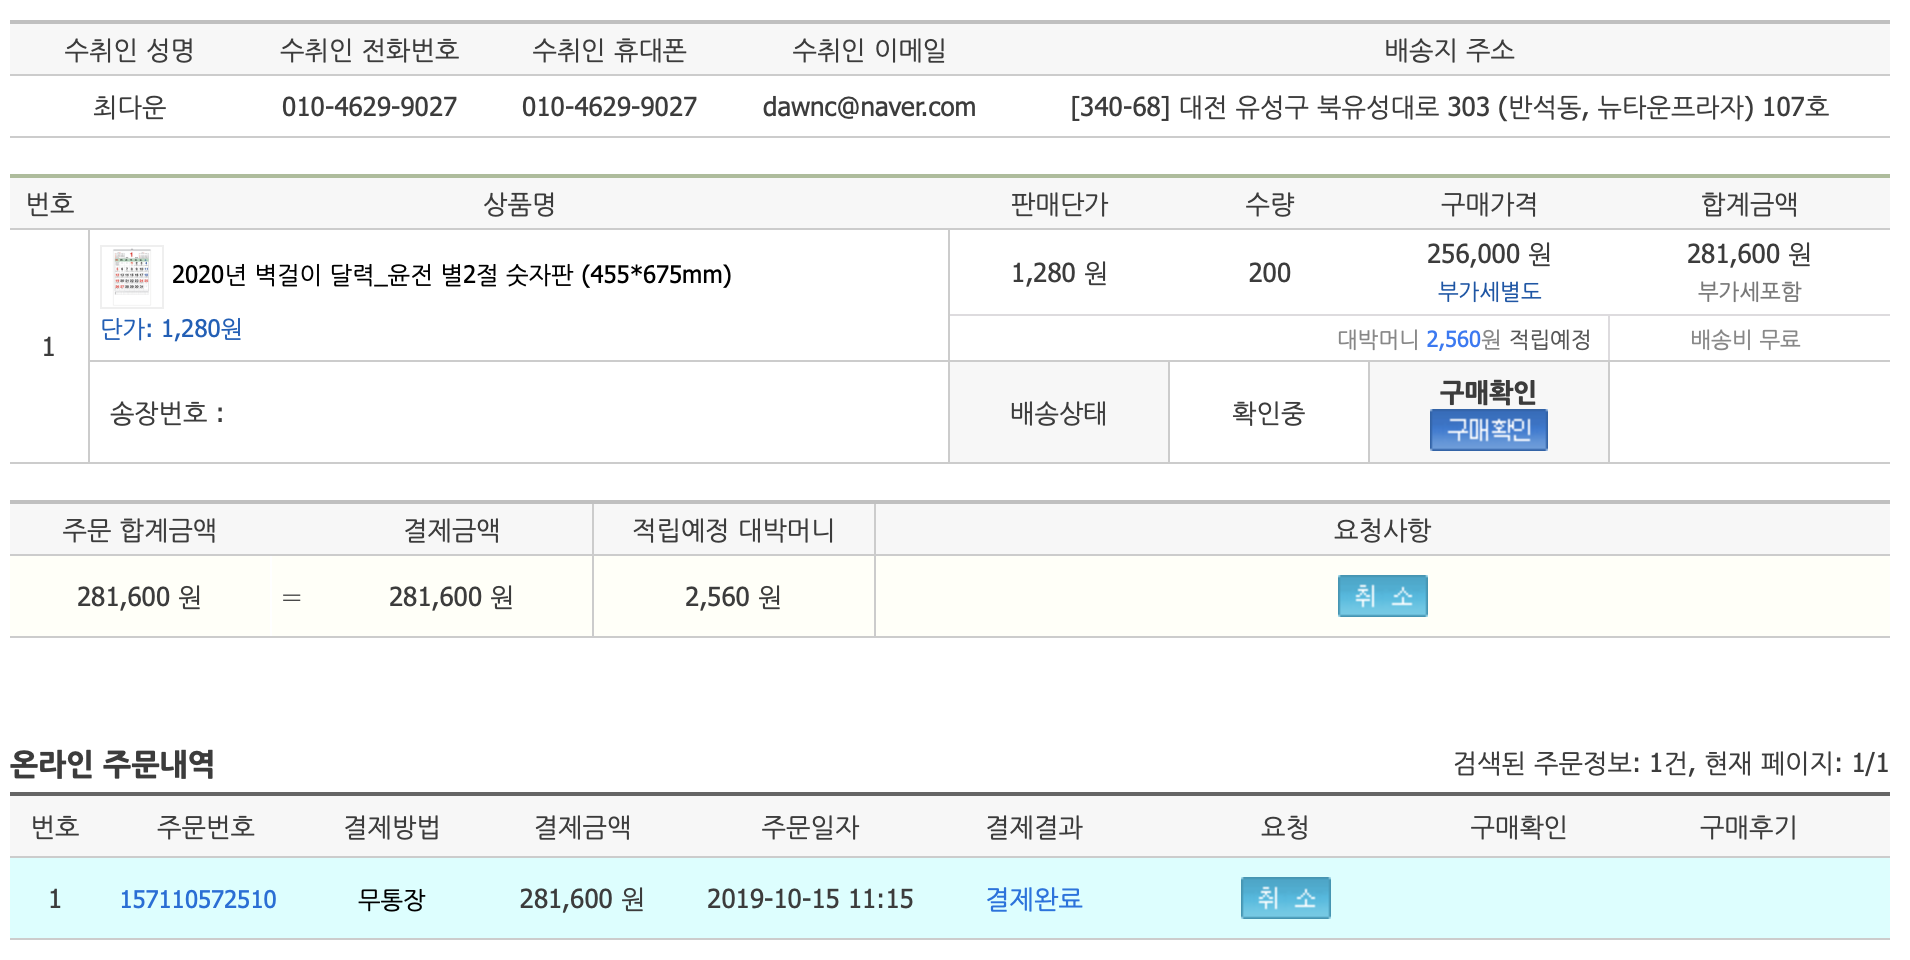Viewport: 1910px width, 960px height.
Task: Click the 결제방법 column header
Action: 392,827
